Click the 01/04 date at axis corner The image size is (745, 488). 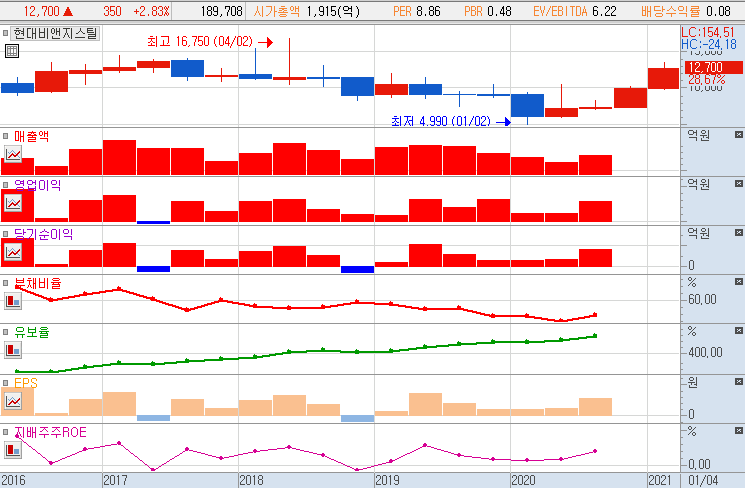704,480
